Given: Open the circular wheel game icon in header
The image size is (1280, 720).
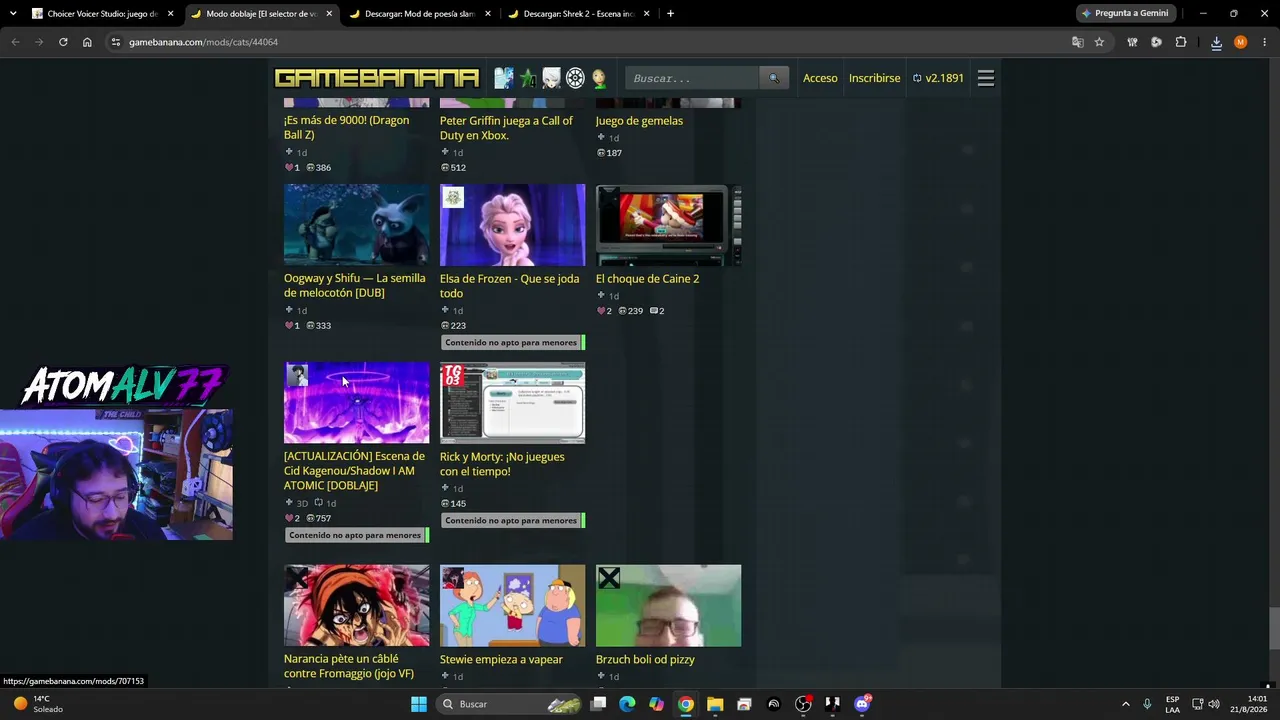Looking at the screenshot, I should pos(575,78).
